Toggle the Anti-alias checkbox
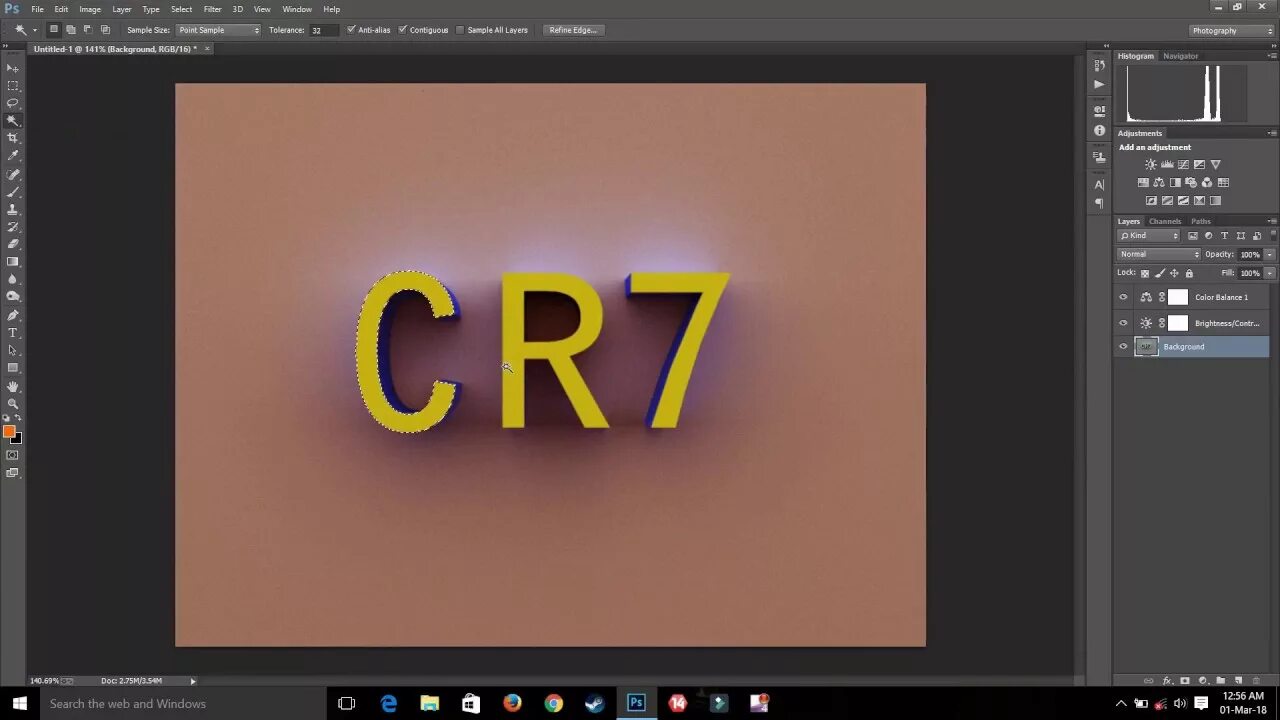The width and height of the screenshot is (1280, 720). (x=351, y=30)
